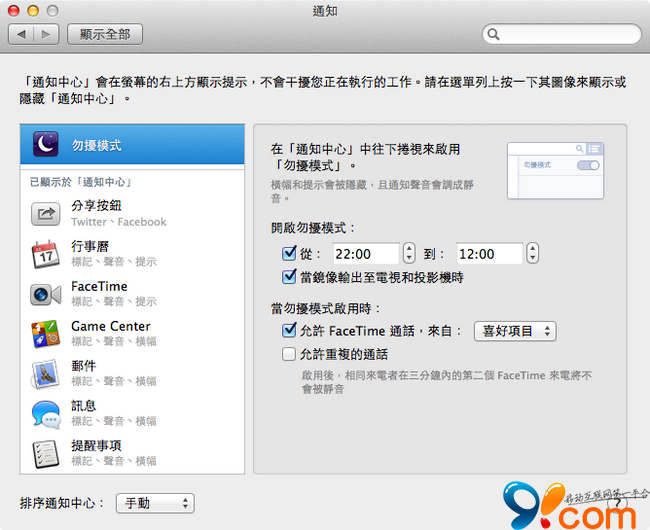This screenshot has height=530, width=650.
Task: Click the search magnifier icon
Action: click(x=493, y=34)
